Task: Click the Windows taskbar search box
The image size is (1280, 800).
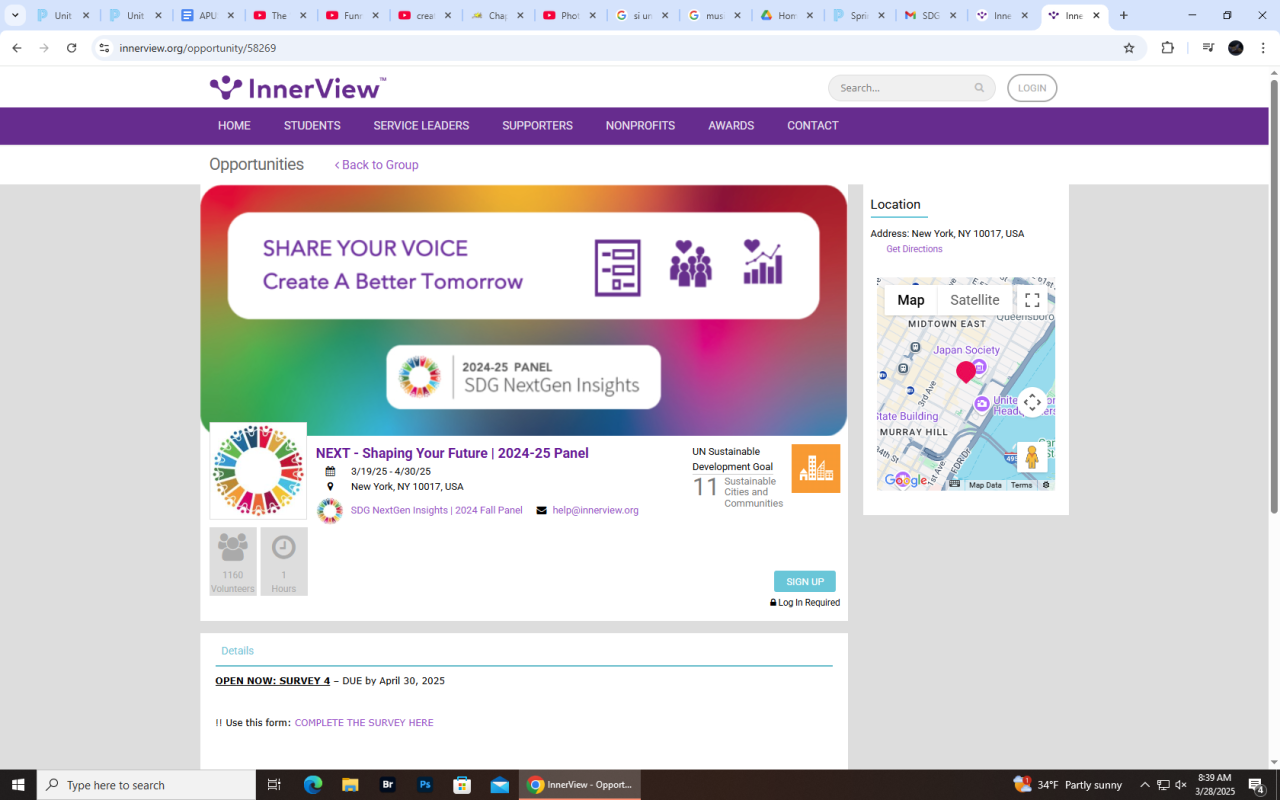Action: click(x=146, y=785)
